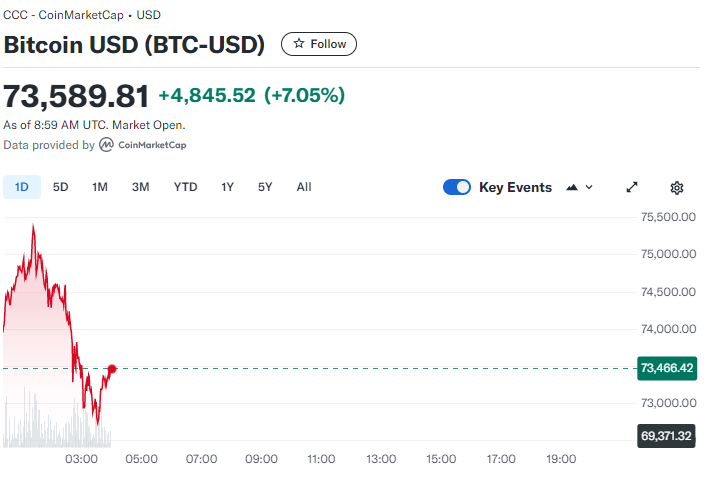Viewport: 707px width, 480px height.
Task: Click the star icon in Follow
Action: point(298,44)
